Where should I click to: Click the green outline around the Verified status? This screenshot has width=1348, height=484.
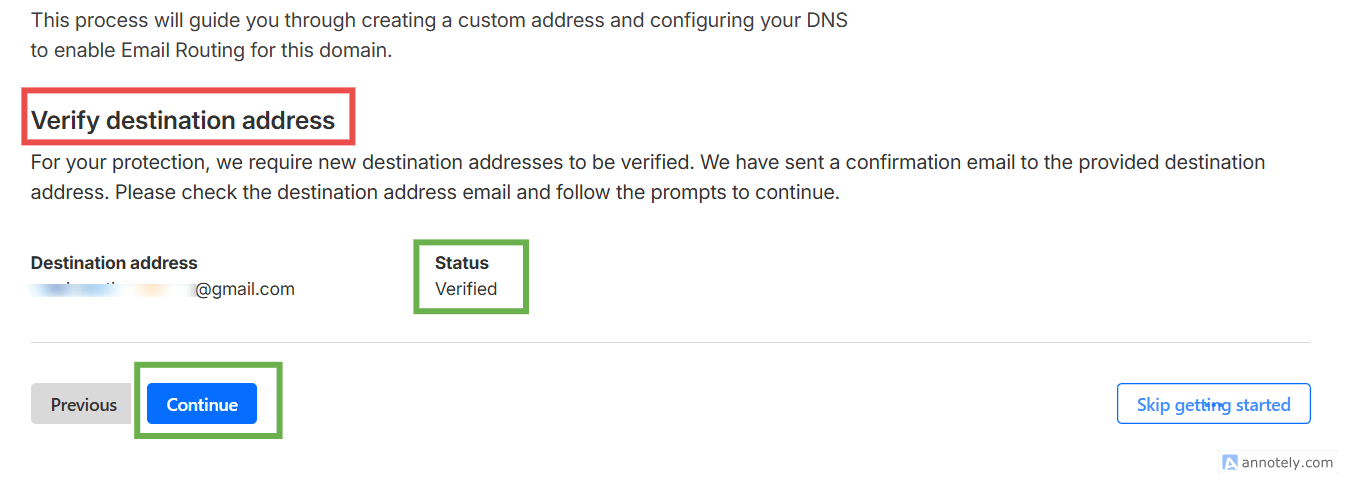pyautogui.click(x=526, y=276)
